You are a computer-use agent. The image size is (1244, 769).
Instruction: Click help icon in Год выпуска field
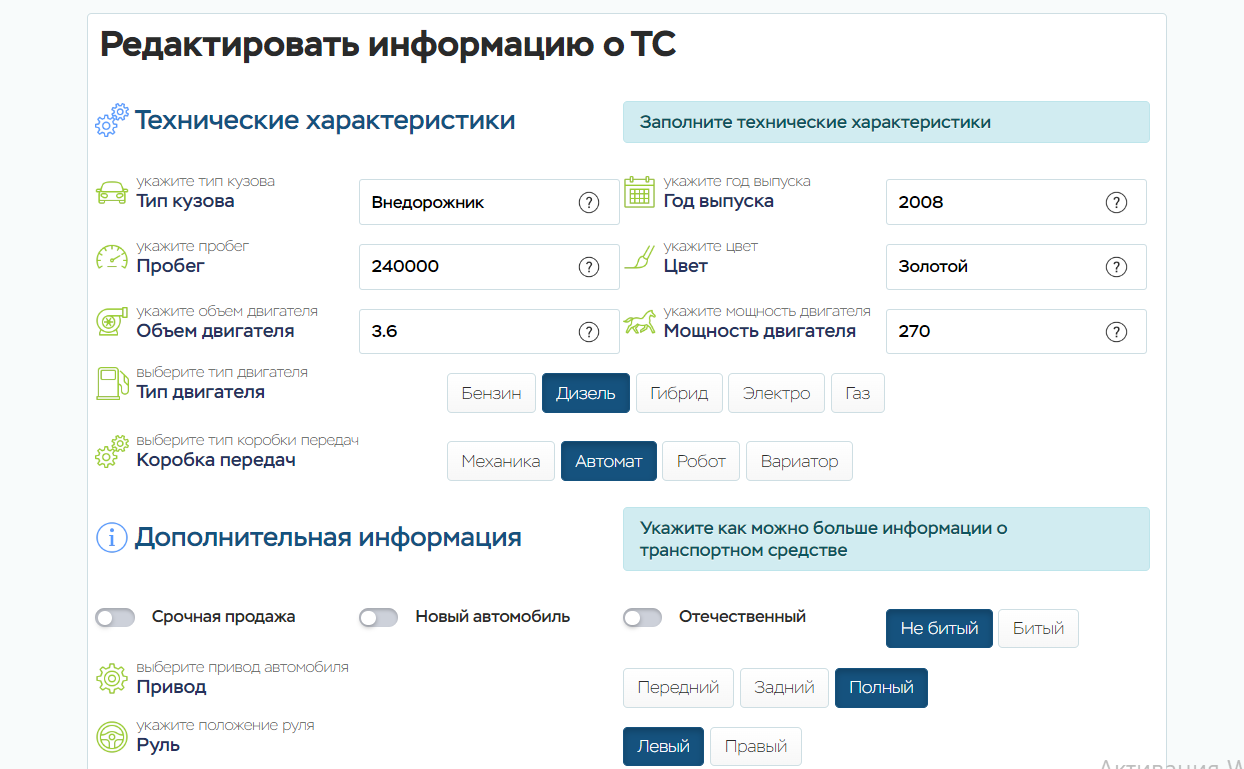pos(1116,203)
